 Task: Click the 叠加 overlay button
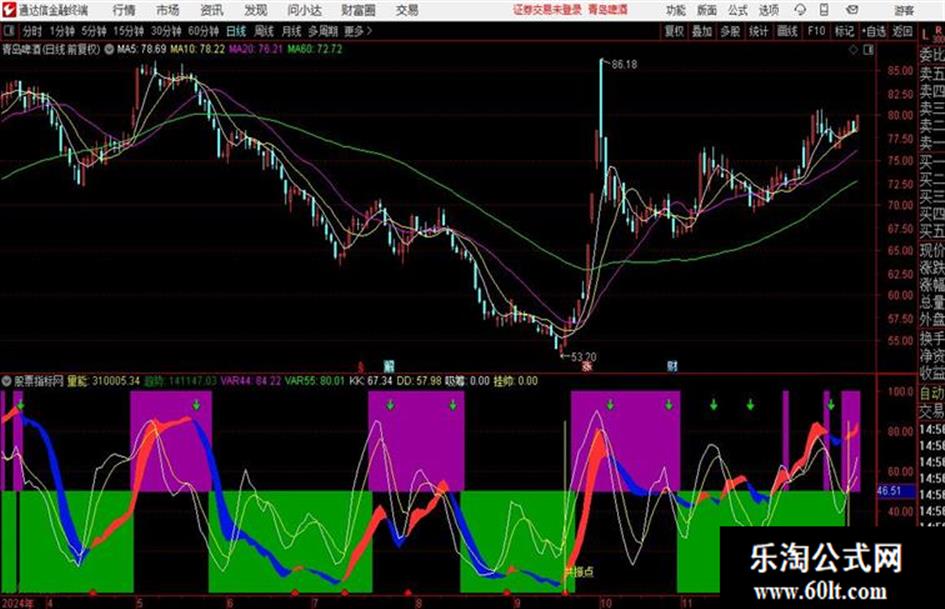(x=702, y=31)
